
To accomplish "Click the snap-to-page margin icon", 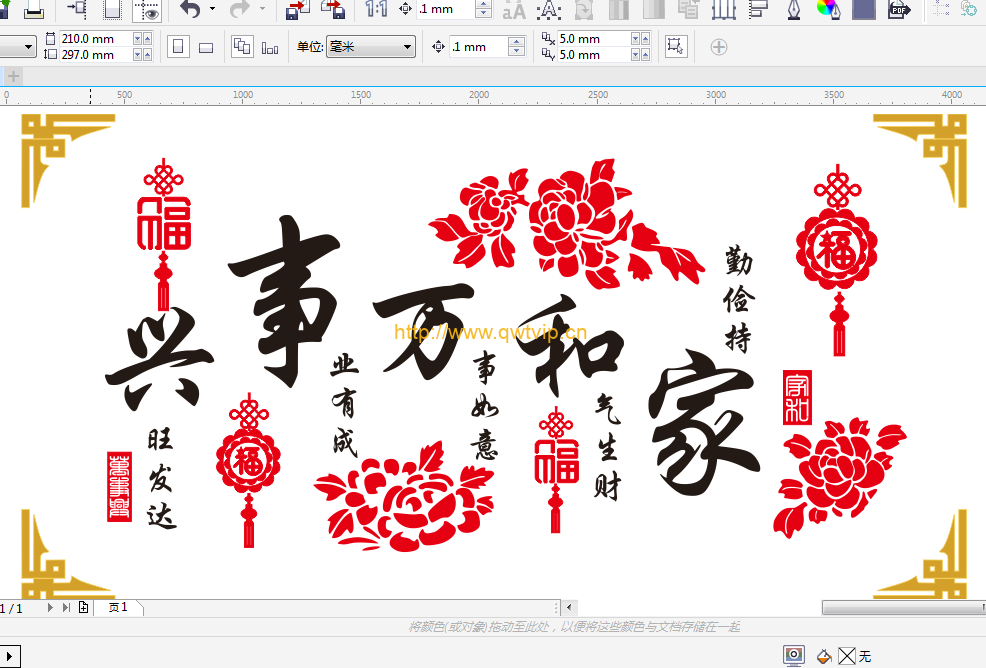I will (77, 9).
